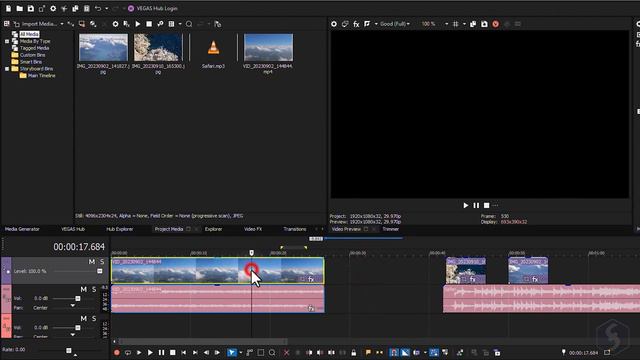
Task: Start preview in the Project Media toolbar
Action: pyautogui.click(x=138, y=24)
